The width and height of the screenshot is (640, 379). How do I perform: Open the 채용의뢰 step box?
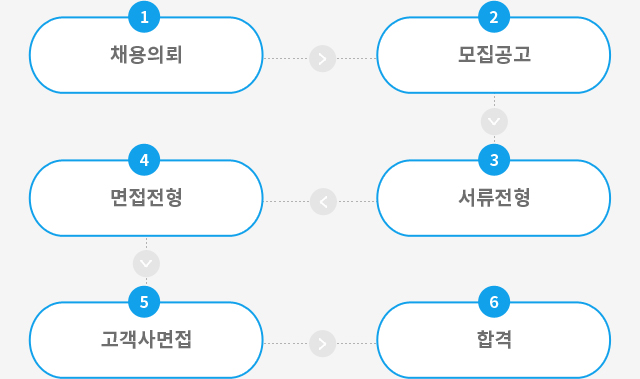pos(146,55)
